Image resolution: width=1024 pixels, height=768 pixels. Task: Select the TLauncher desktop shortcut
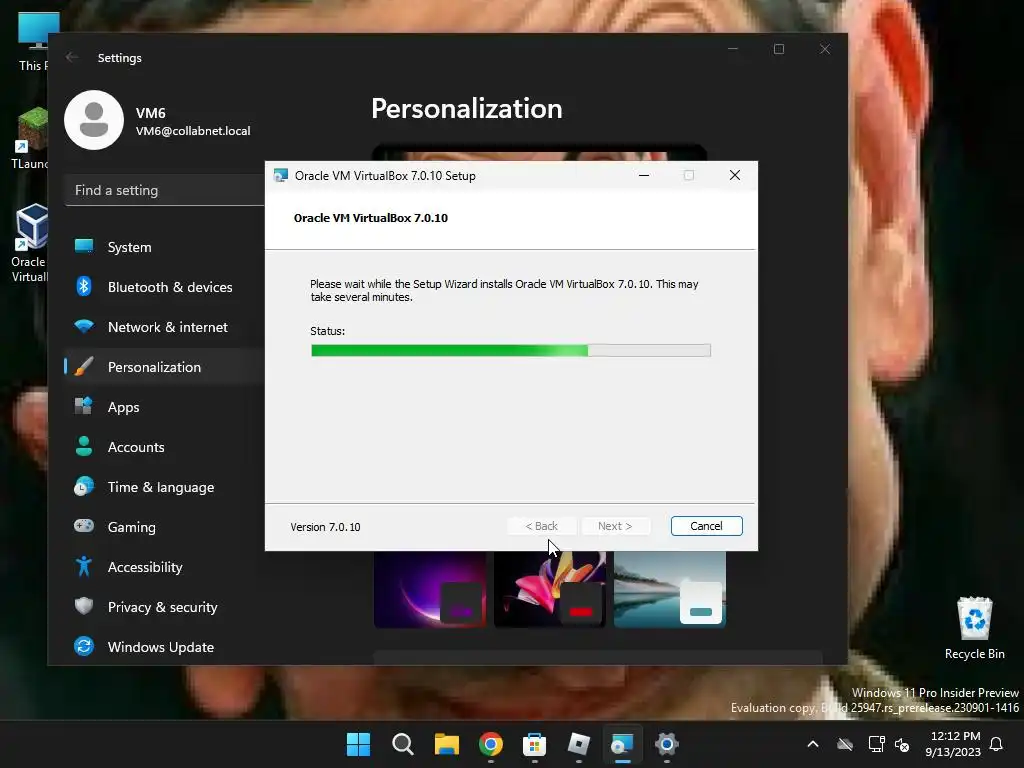(x=30, y=138)
